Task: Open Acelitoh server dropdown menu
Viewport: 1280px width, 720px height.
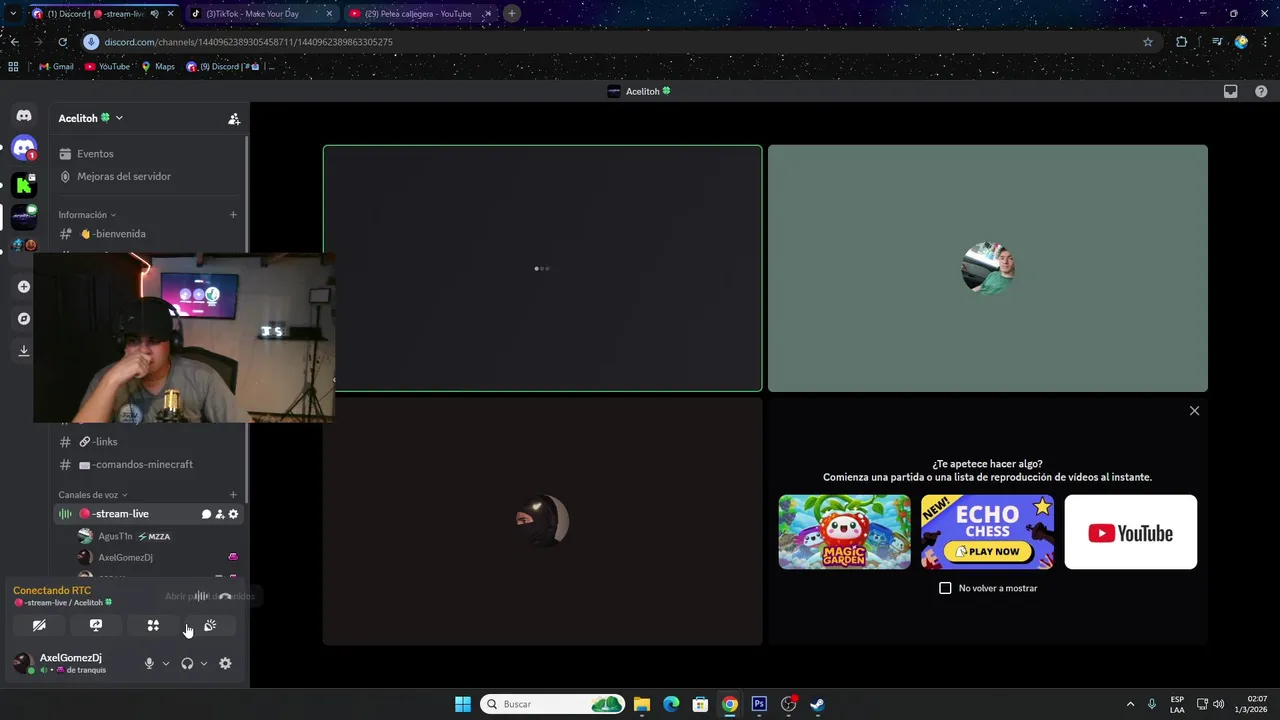Action: pos(91,118)
